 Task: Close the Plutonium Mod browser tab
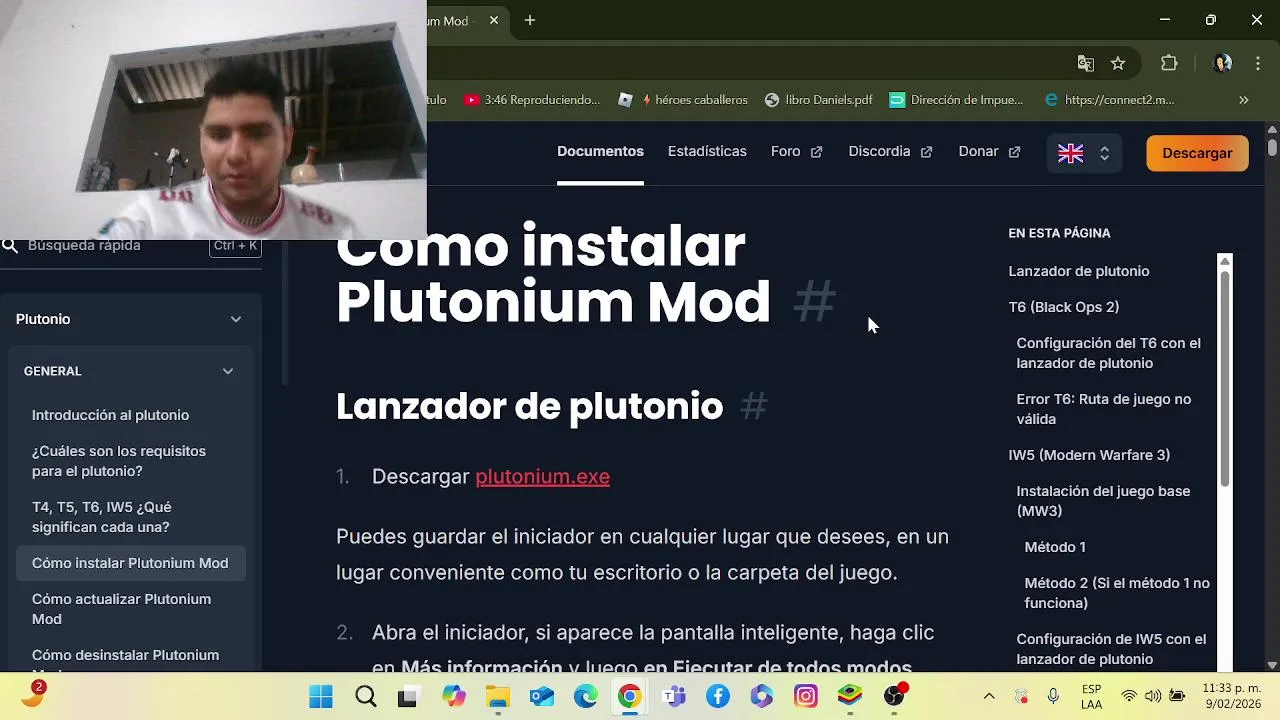click(x=493, y=20)
